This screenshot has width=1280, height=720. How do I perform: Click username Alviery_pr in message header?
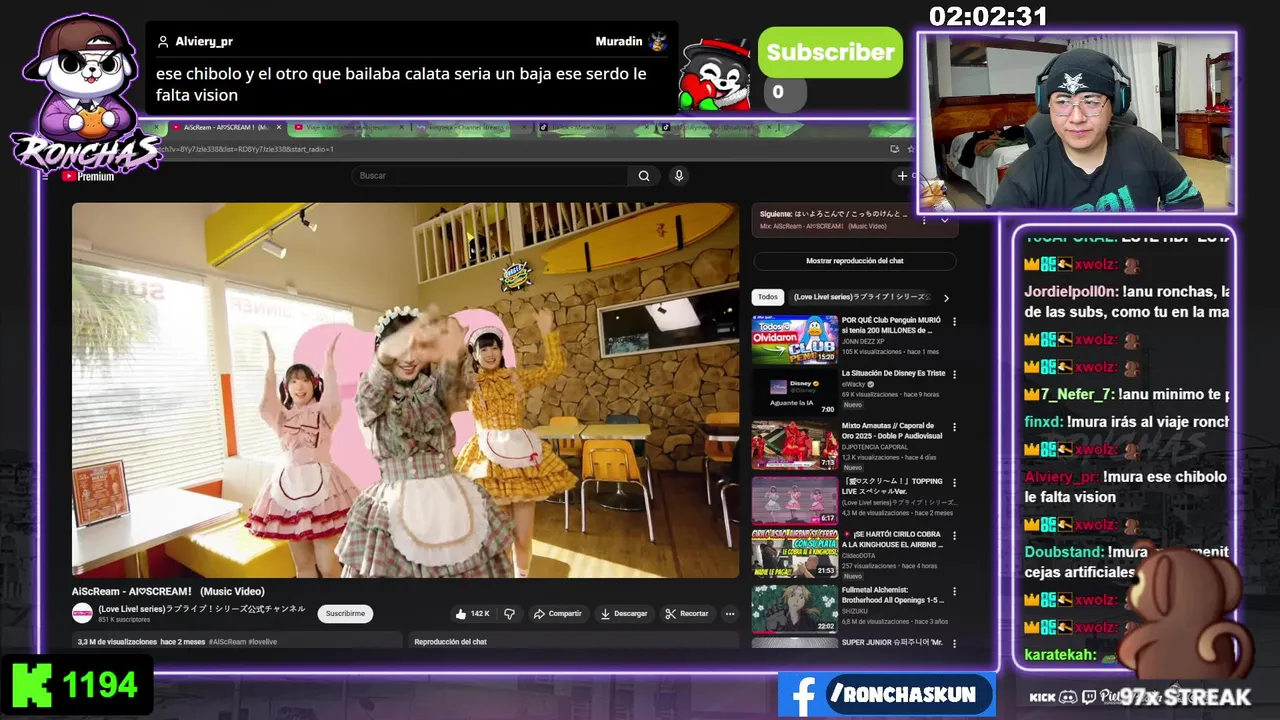[204, 42]
